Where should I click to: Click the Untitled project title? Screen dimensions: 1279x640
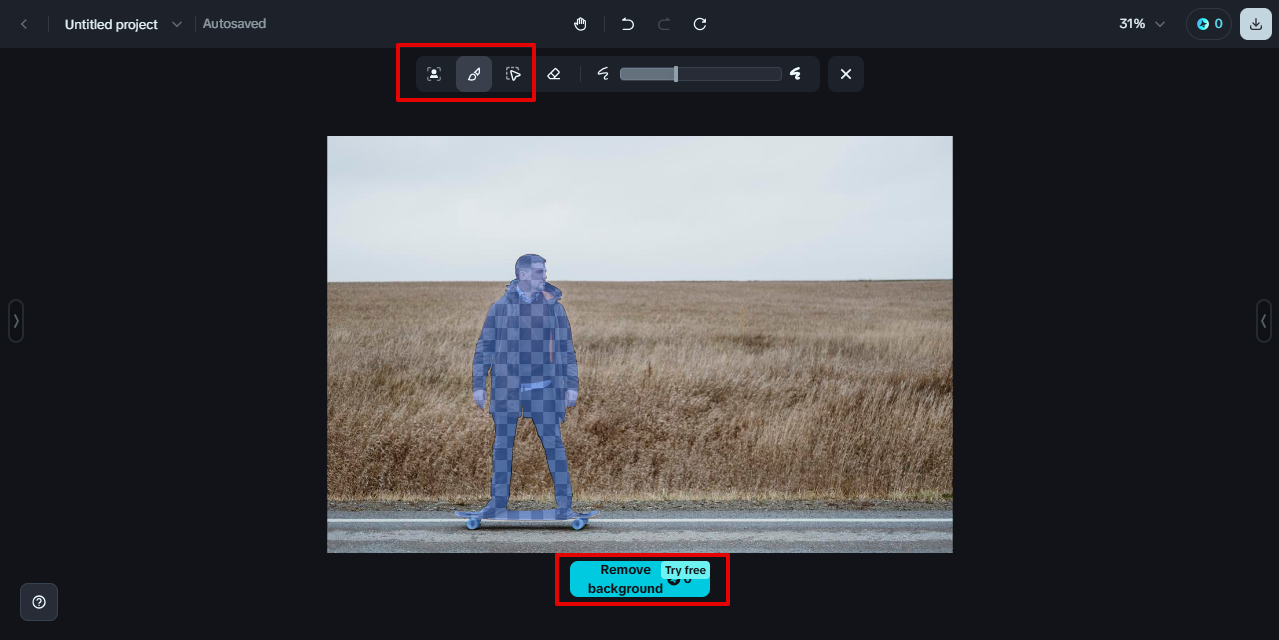tap(111, 24)
